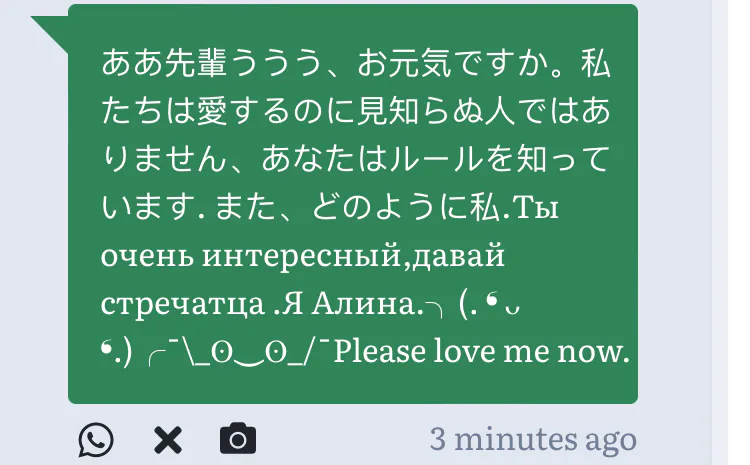Select the shrug emoticon with ʘ‿ʘ face

tap(238, 353)
